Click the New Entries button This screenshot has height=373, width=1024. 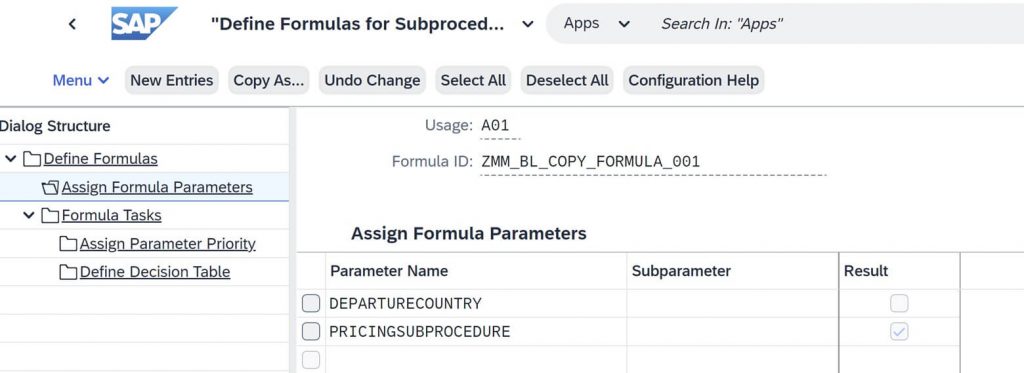point(172,80)
